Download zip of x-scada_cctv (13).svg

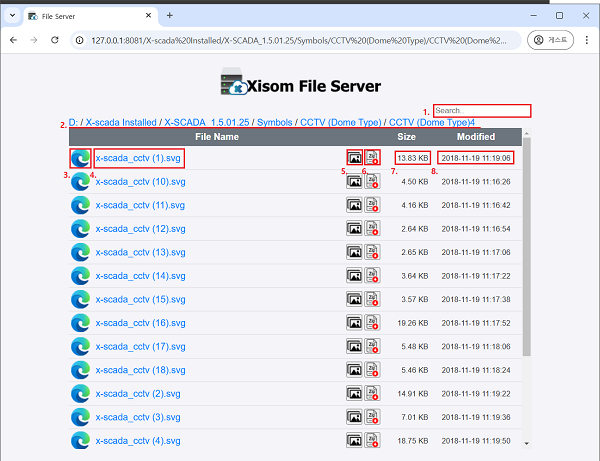(x=372, y=252)
